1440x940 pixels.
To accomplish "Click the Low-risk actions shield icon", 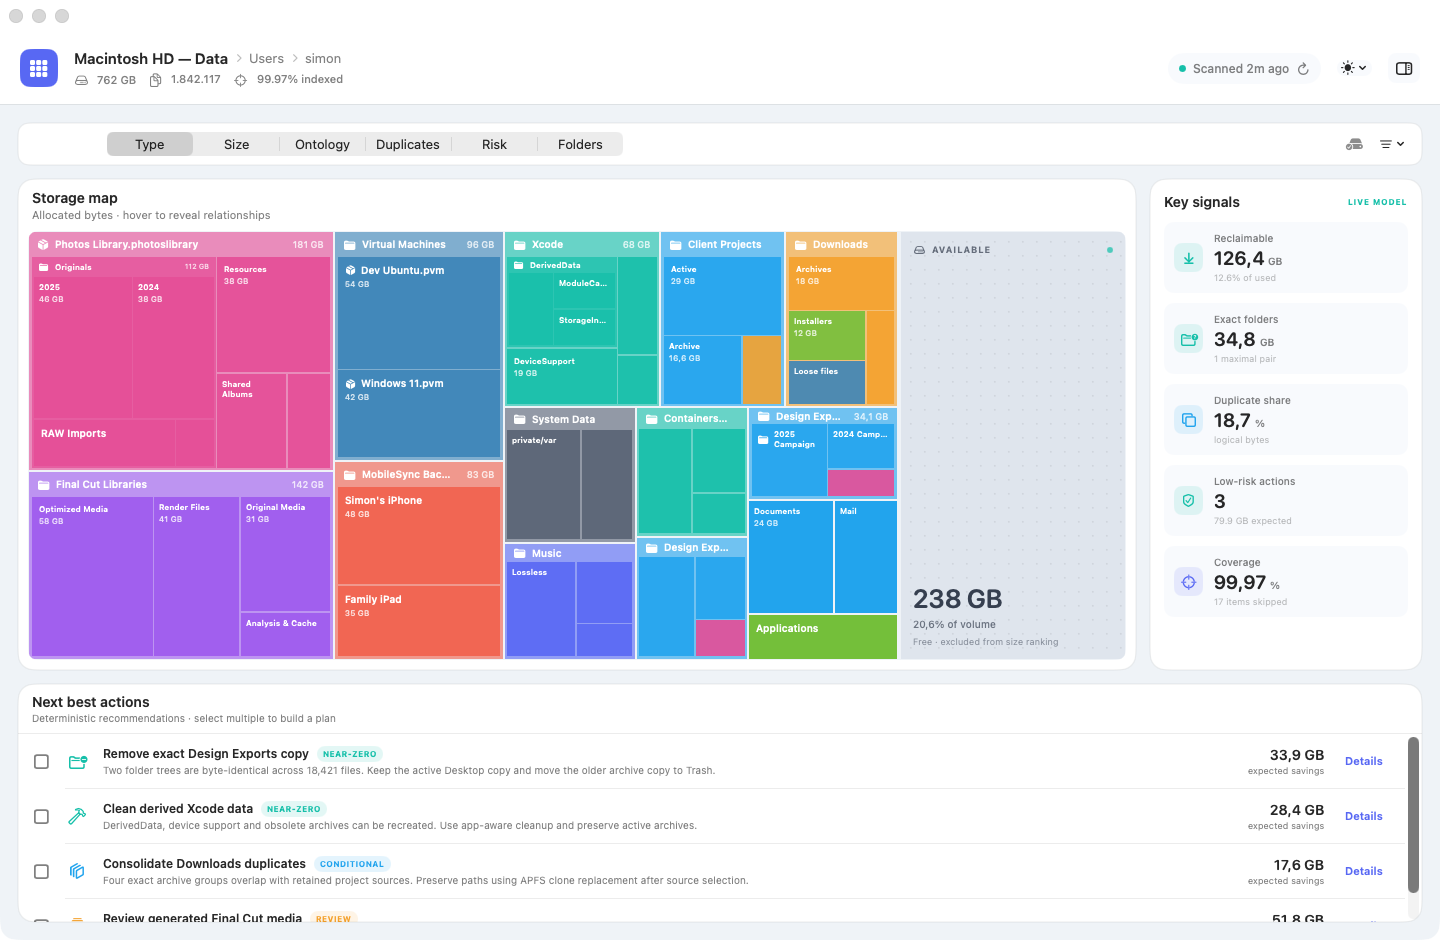I will coord(1189,501).
